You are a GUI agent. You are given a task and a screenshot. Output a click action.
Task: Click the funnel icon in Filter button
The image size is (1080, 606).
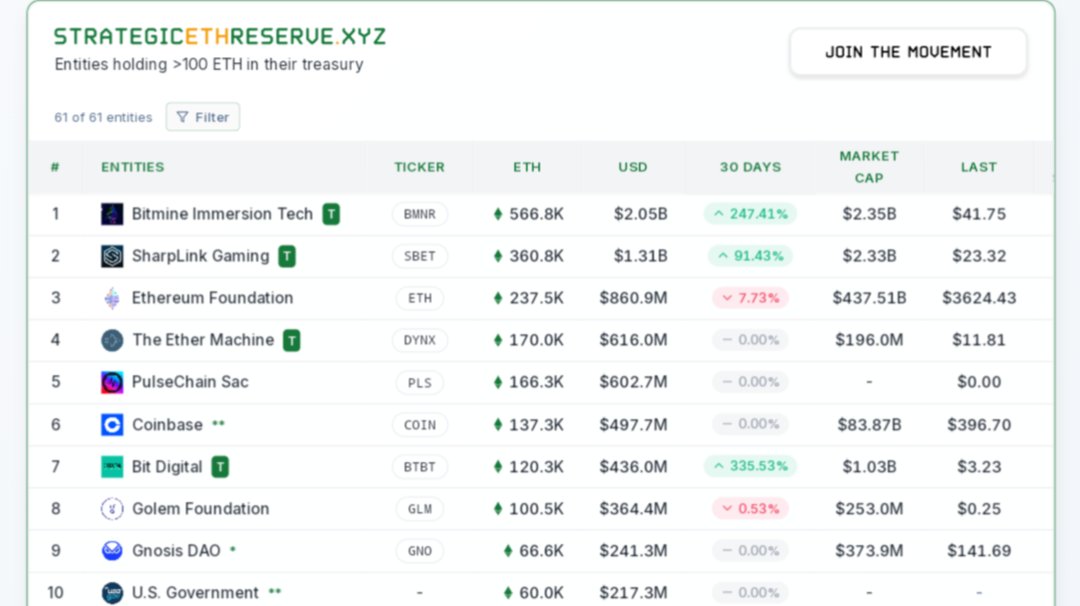182,117
